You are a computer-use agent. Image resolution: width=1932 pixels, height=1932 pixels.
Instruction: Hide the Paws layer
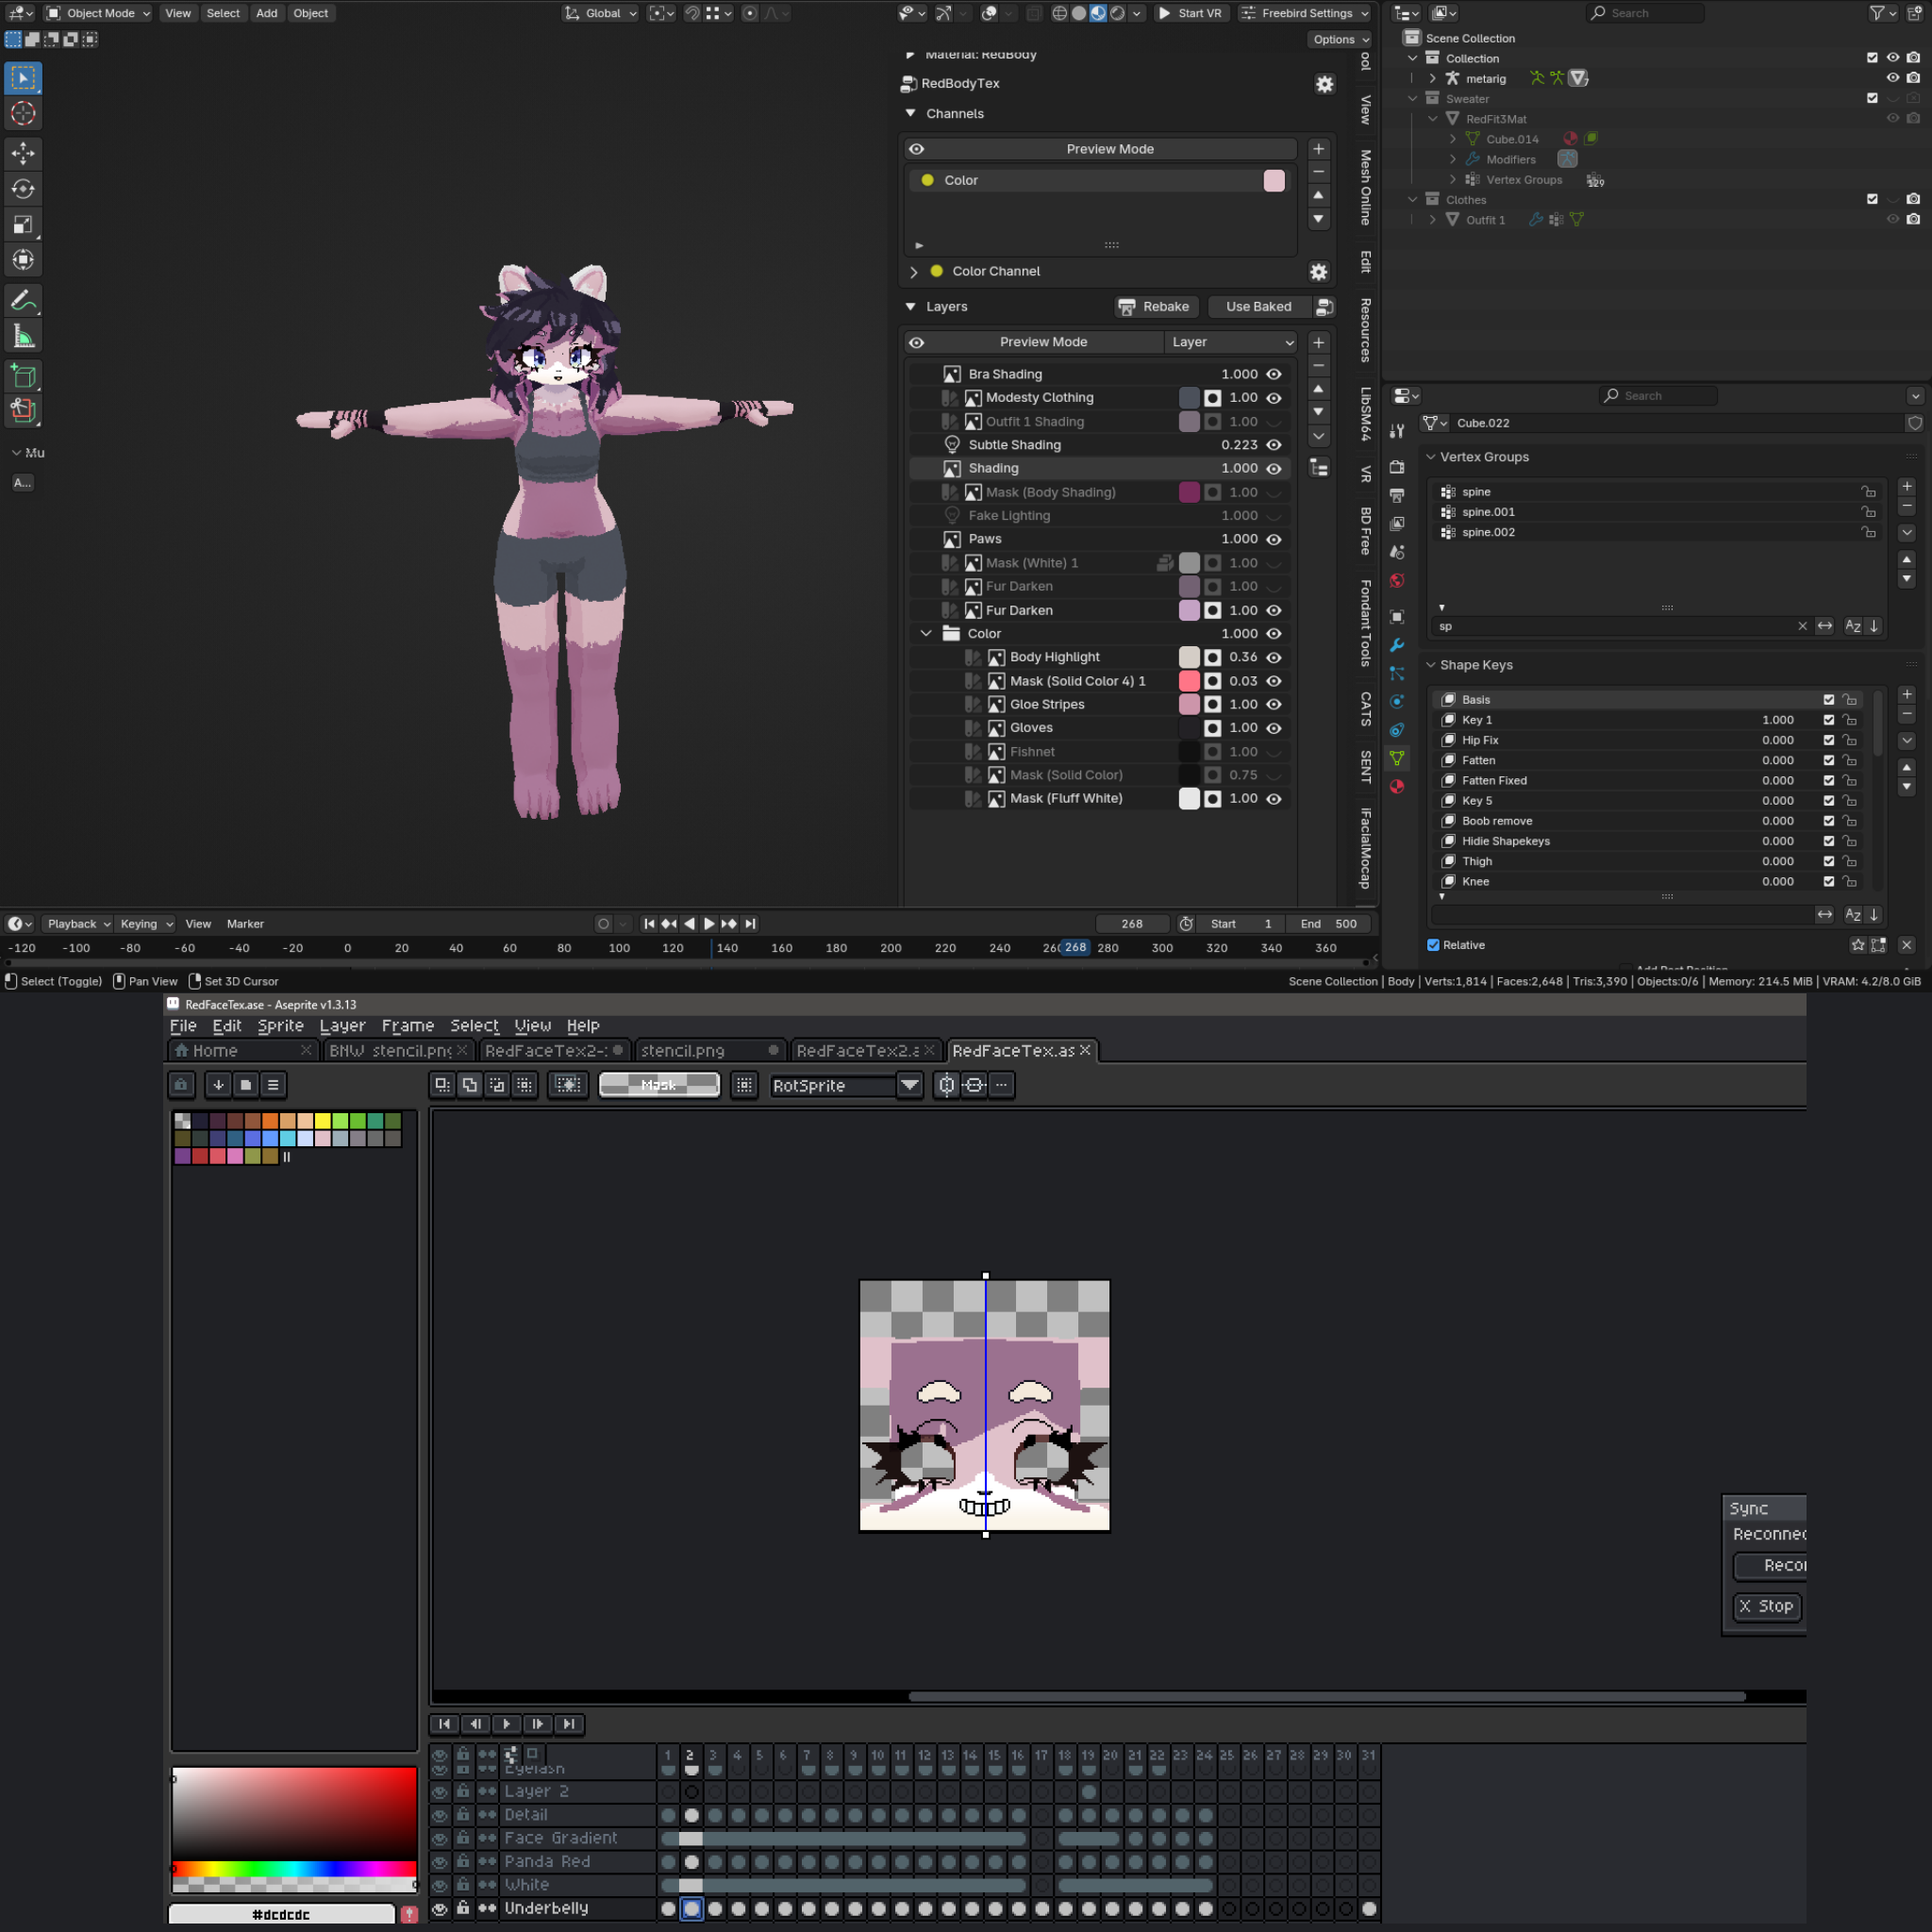(1274, 539)
